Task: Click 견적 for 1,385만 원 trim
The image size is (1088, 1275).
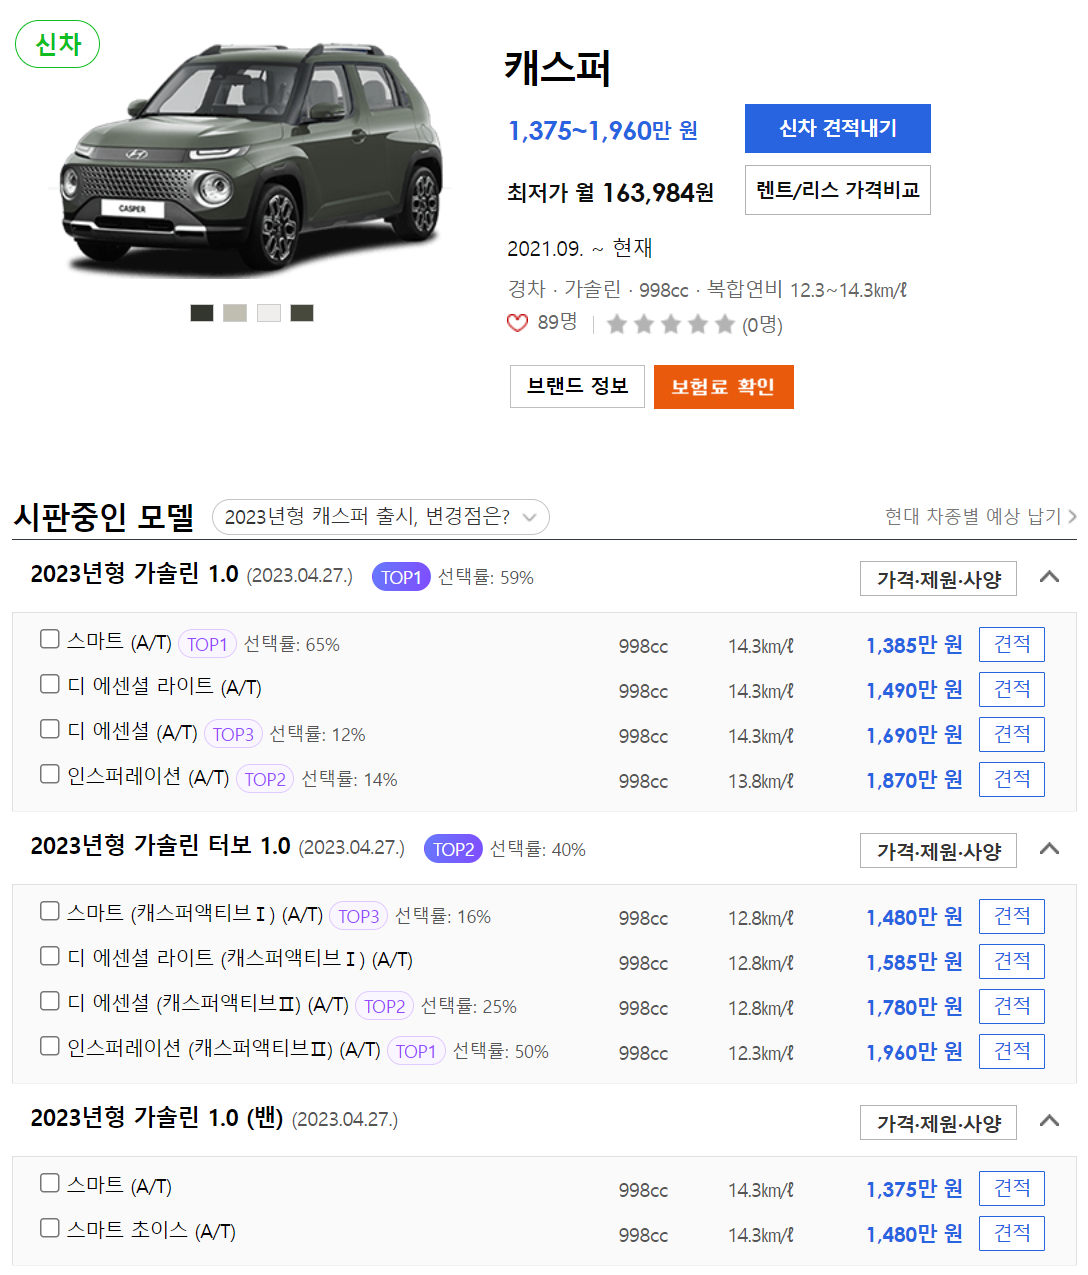Action: pyautogui.click(x=1012, y=644)
